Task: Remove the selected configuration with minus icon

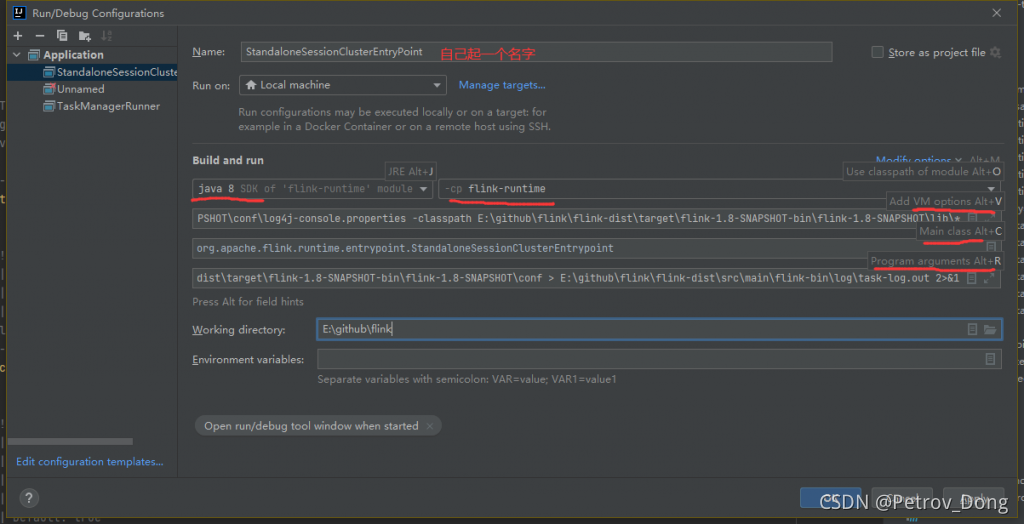Action: (40, 36)
